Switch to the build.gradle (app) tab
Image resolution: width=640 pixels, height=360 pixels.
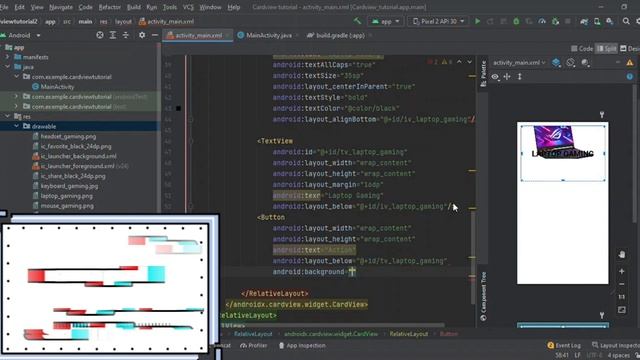point(339,36)
